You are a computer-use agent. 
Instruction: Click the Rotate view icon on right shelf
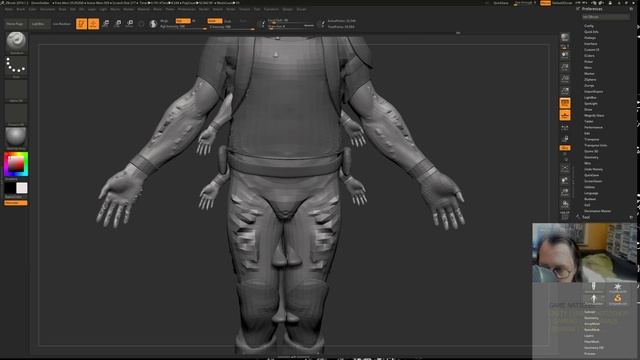pyautogui.click(x=565, y=204)
